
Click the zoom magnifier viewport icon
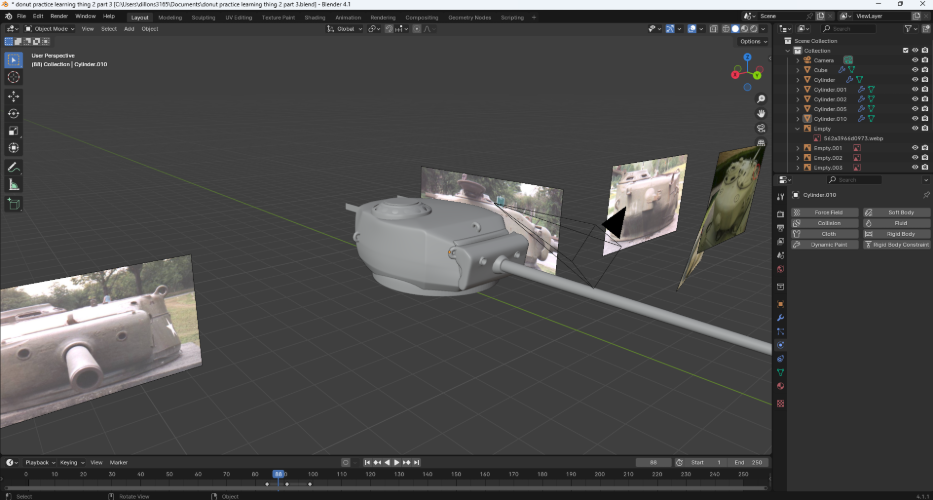762,99
